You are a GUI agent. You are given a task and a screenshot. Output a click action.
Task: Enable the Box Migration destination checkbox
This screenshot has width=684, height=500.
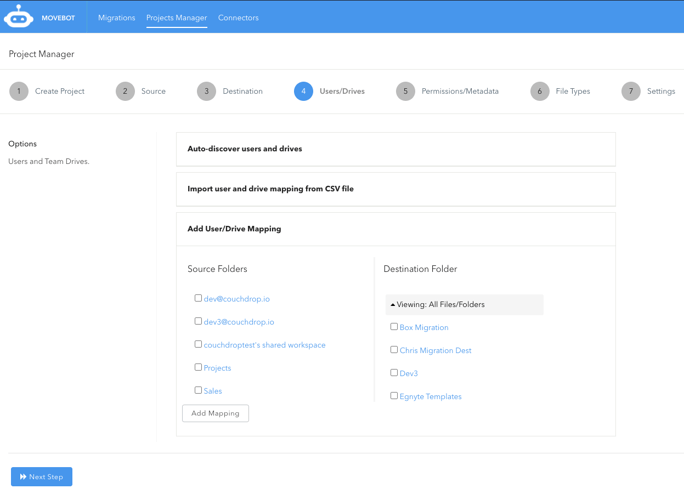click(x=394, y=327)
